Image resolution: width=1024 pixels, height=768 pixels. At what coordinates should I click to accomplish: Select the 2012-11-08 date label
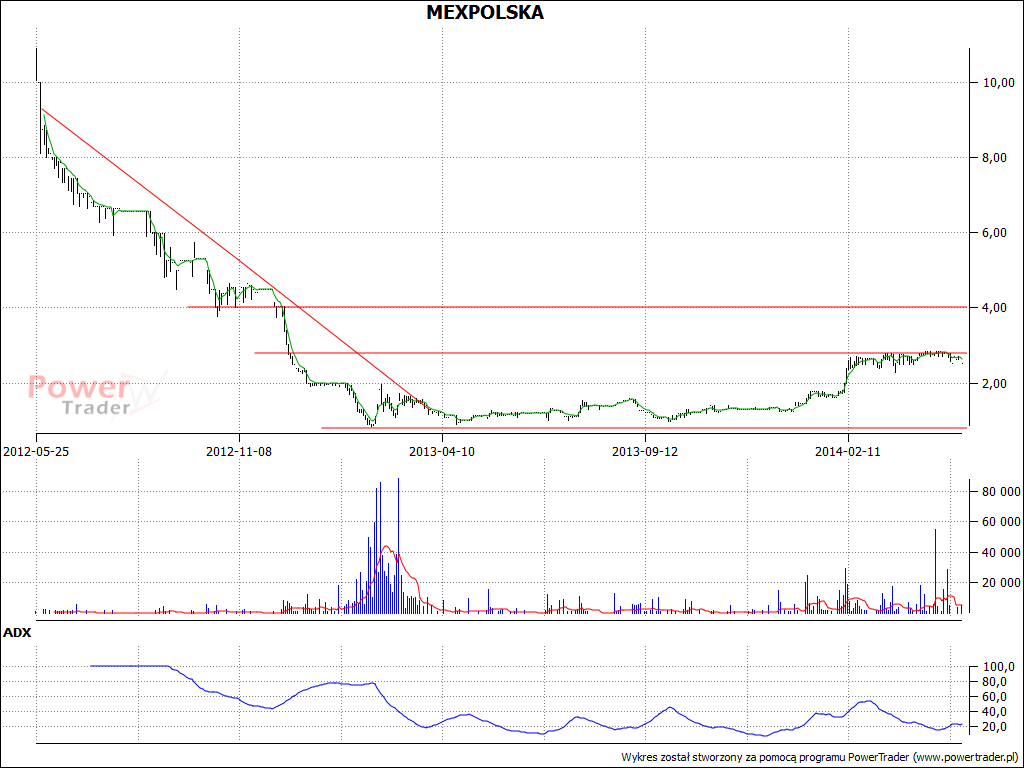pos(240,451)
